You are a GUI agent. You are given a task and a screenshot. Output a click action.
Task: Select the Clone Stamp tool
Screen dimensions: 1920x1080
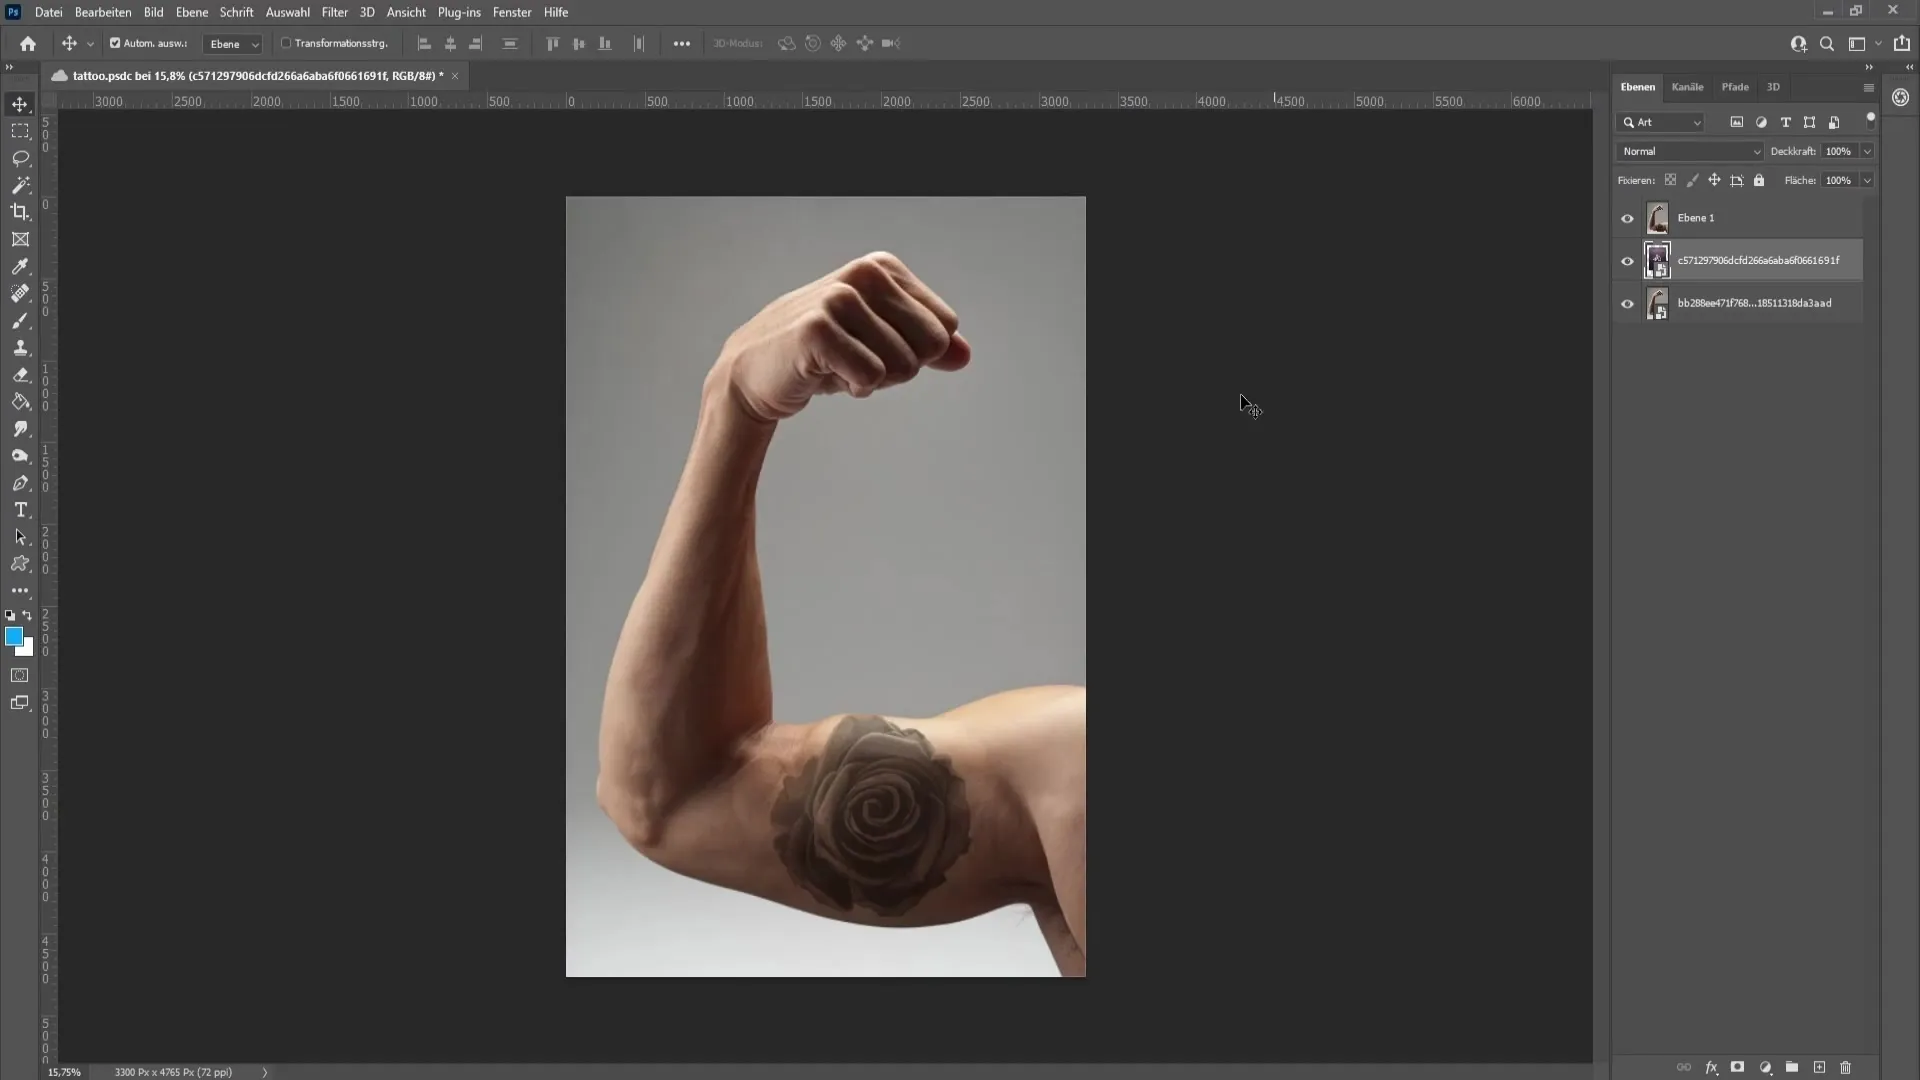pos(20,347)
